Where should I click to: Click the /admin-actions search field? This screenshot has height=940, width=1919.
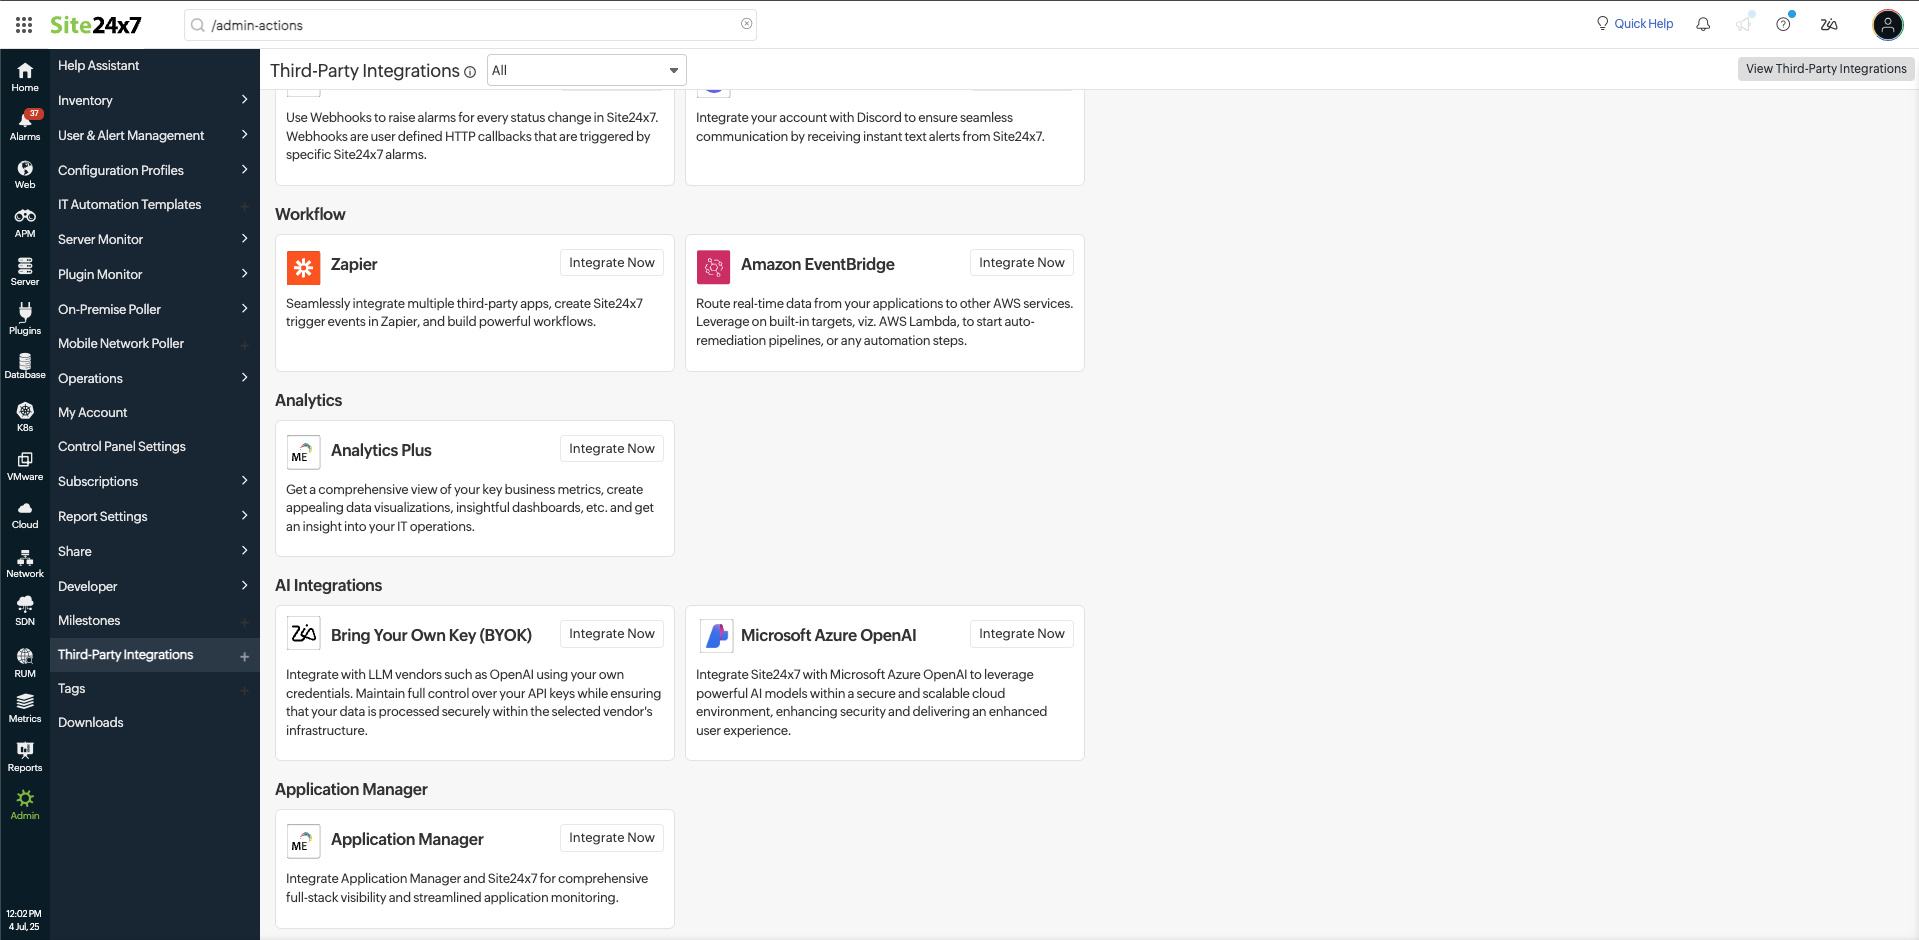(x=470, y=25)
